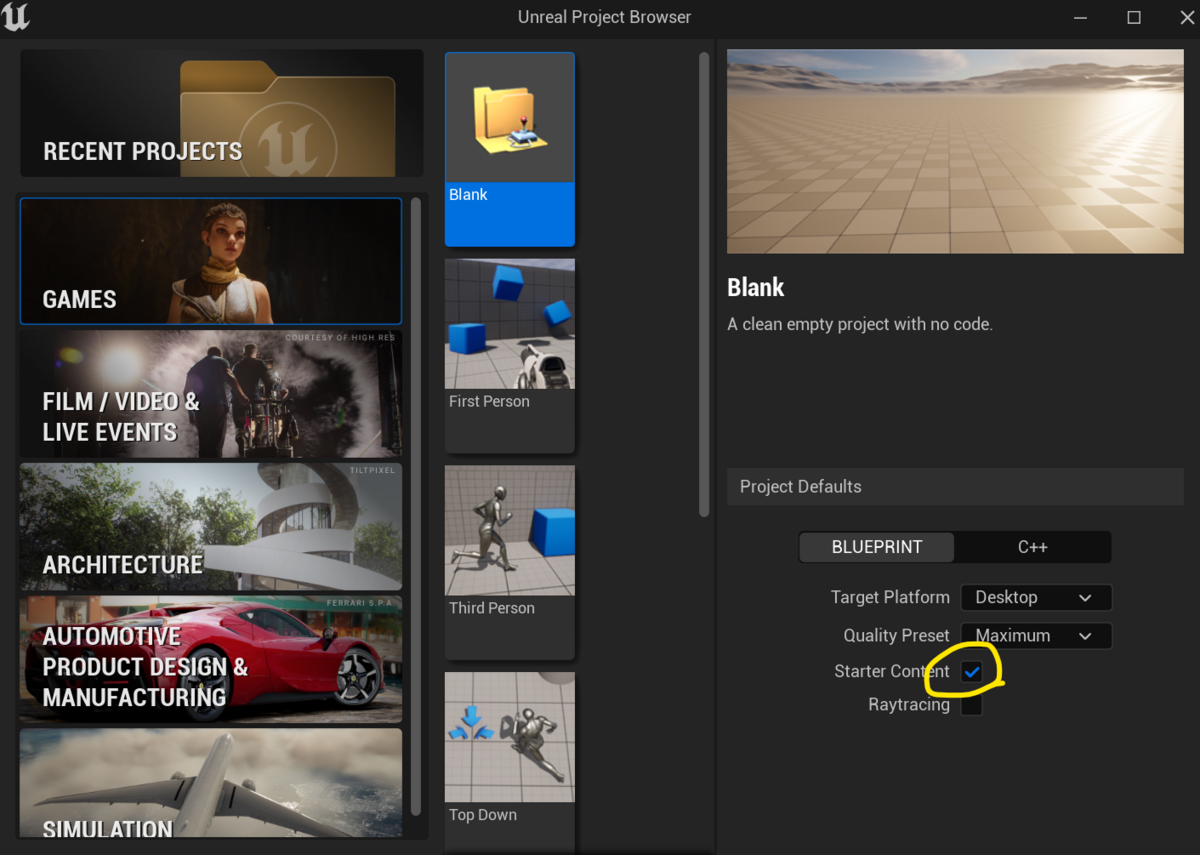Click 'A clean empty project with no code.' description
1200x855 pixels.
[860, 324]
